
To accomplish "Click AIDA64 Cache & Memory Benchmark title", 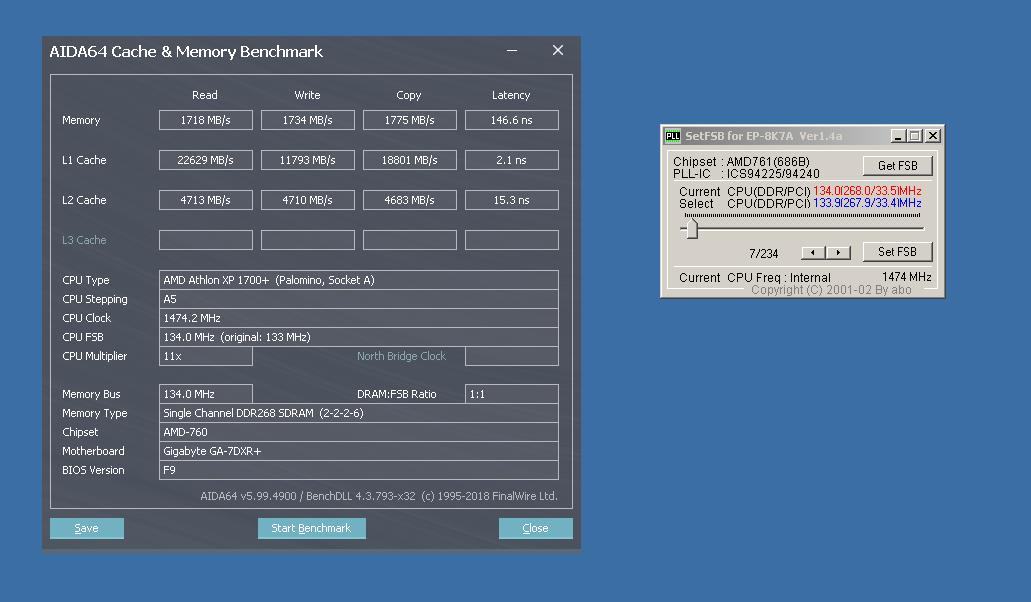I will point(186,51).
